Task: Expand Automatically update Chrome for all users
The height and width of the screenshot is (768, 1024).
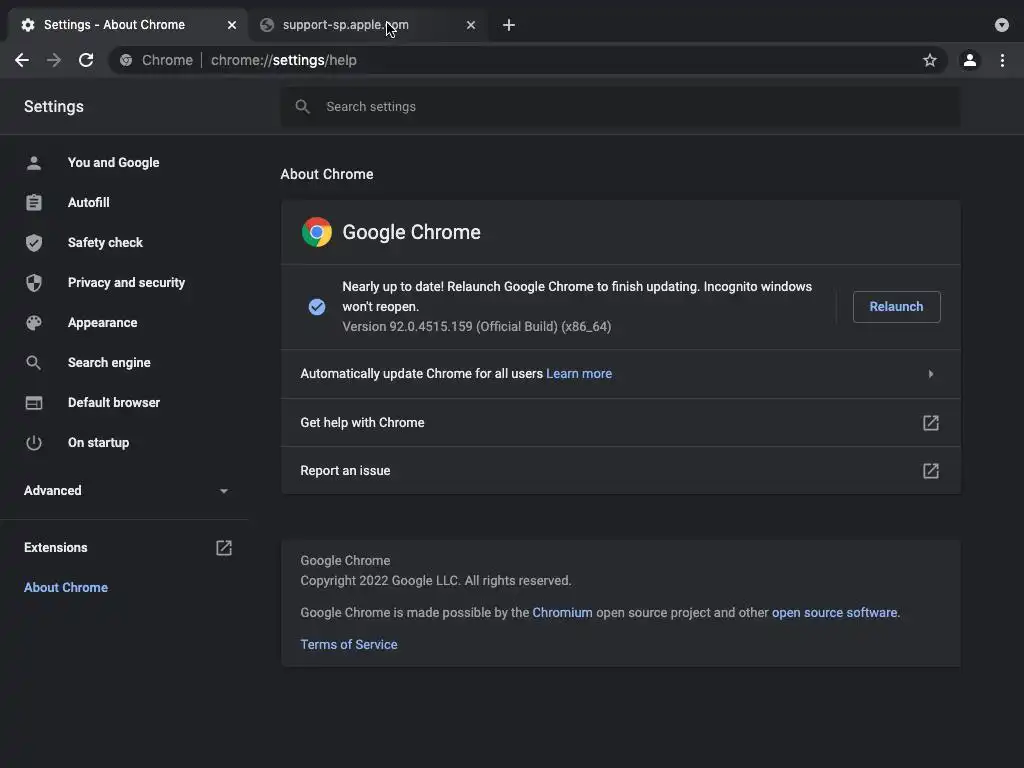Action: [930, 374]
